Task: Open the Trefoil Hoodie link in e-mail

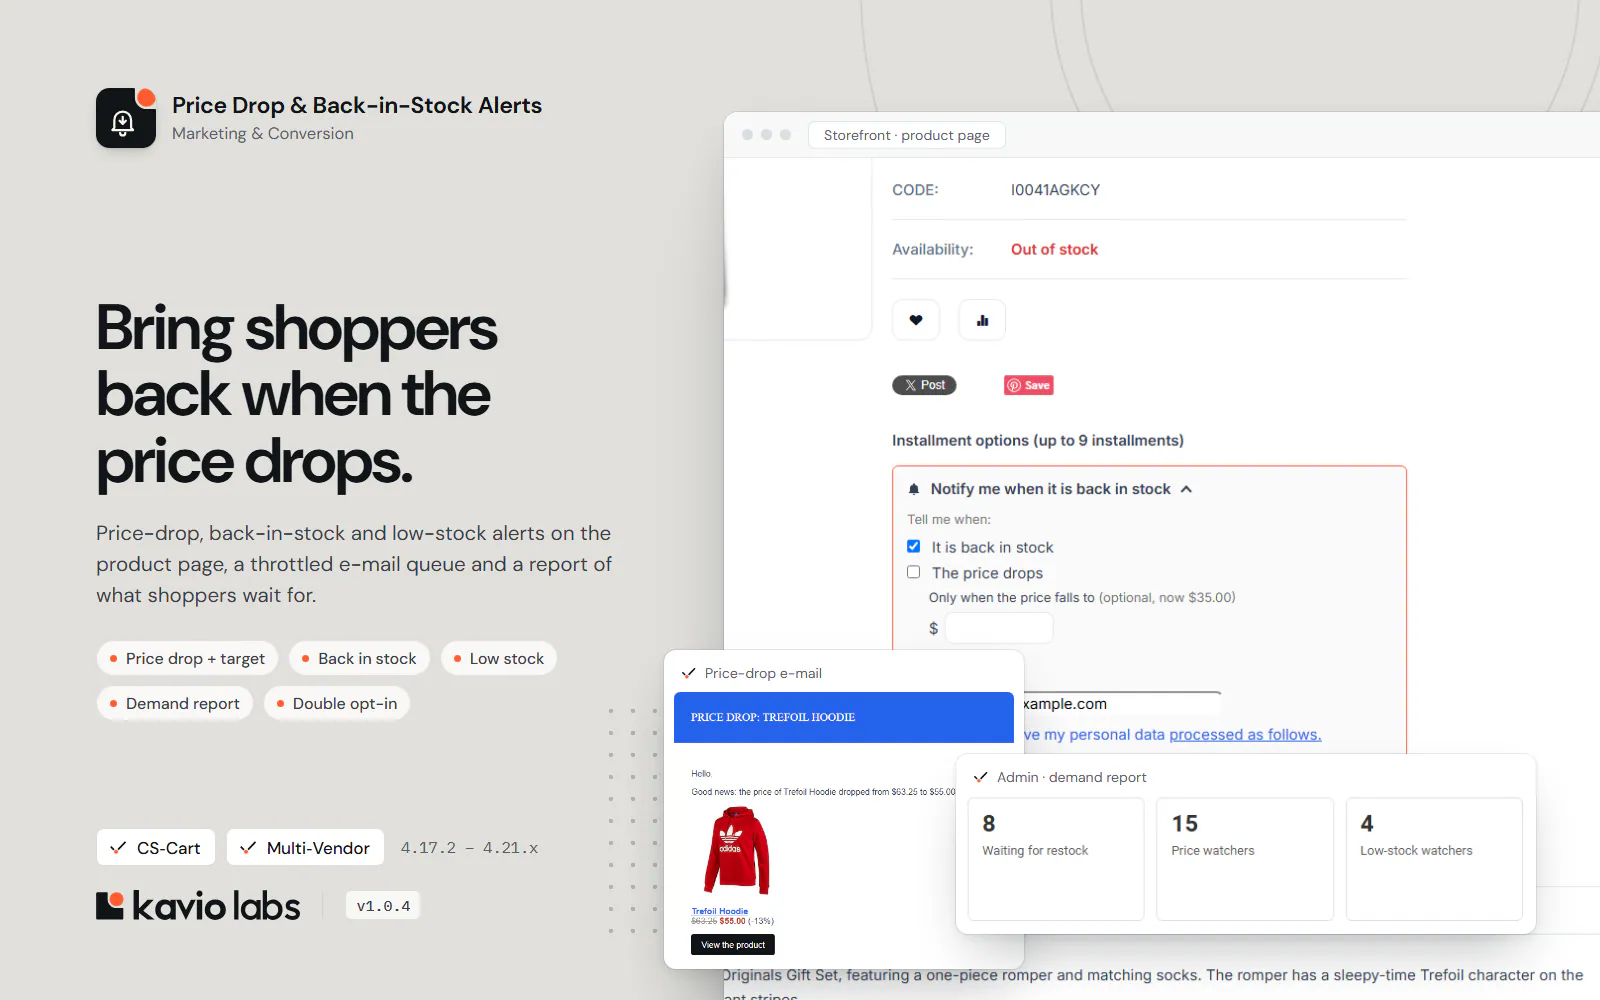Action: pyautogui.click(x=720, y=911)
